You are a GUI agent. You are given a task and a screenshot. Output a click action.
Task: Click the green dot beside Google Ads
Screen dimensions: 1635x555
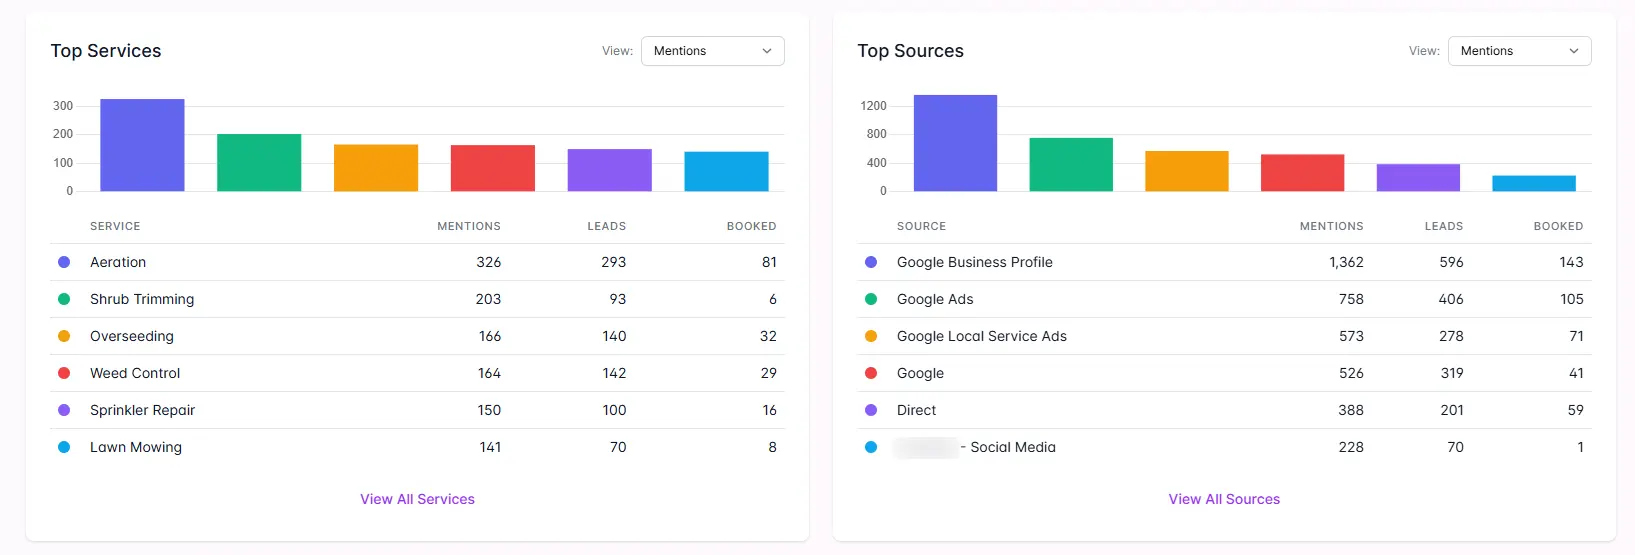coord(871,299)
